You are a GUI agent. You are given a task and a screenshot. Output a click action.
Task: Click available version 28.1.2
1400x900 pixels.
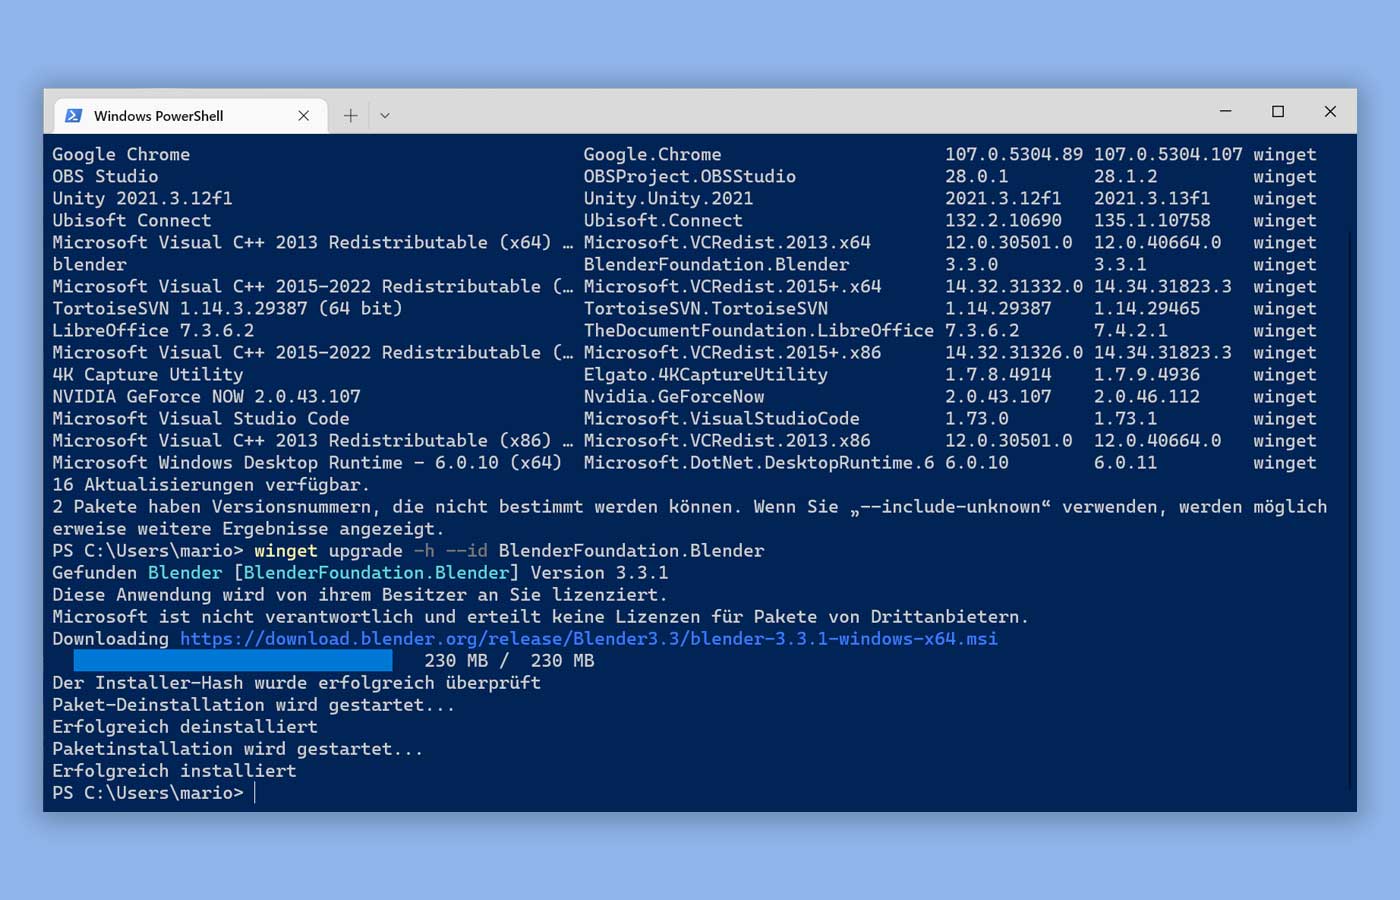point(1125,176)
